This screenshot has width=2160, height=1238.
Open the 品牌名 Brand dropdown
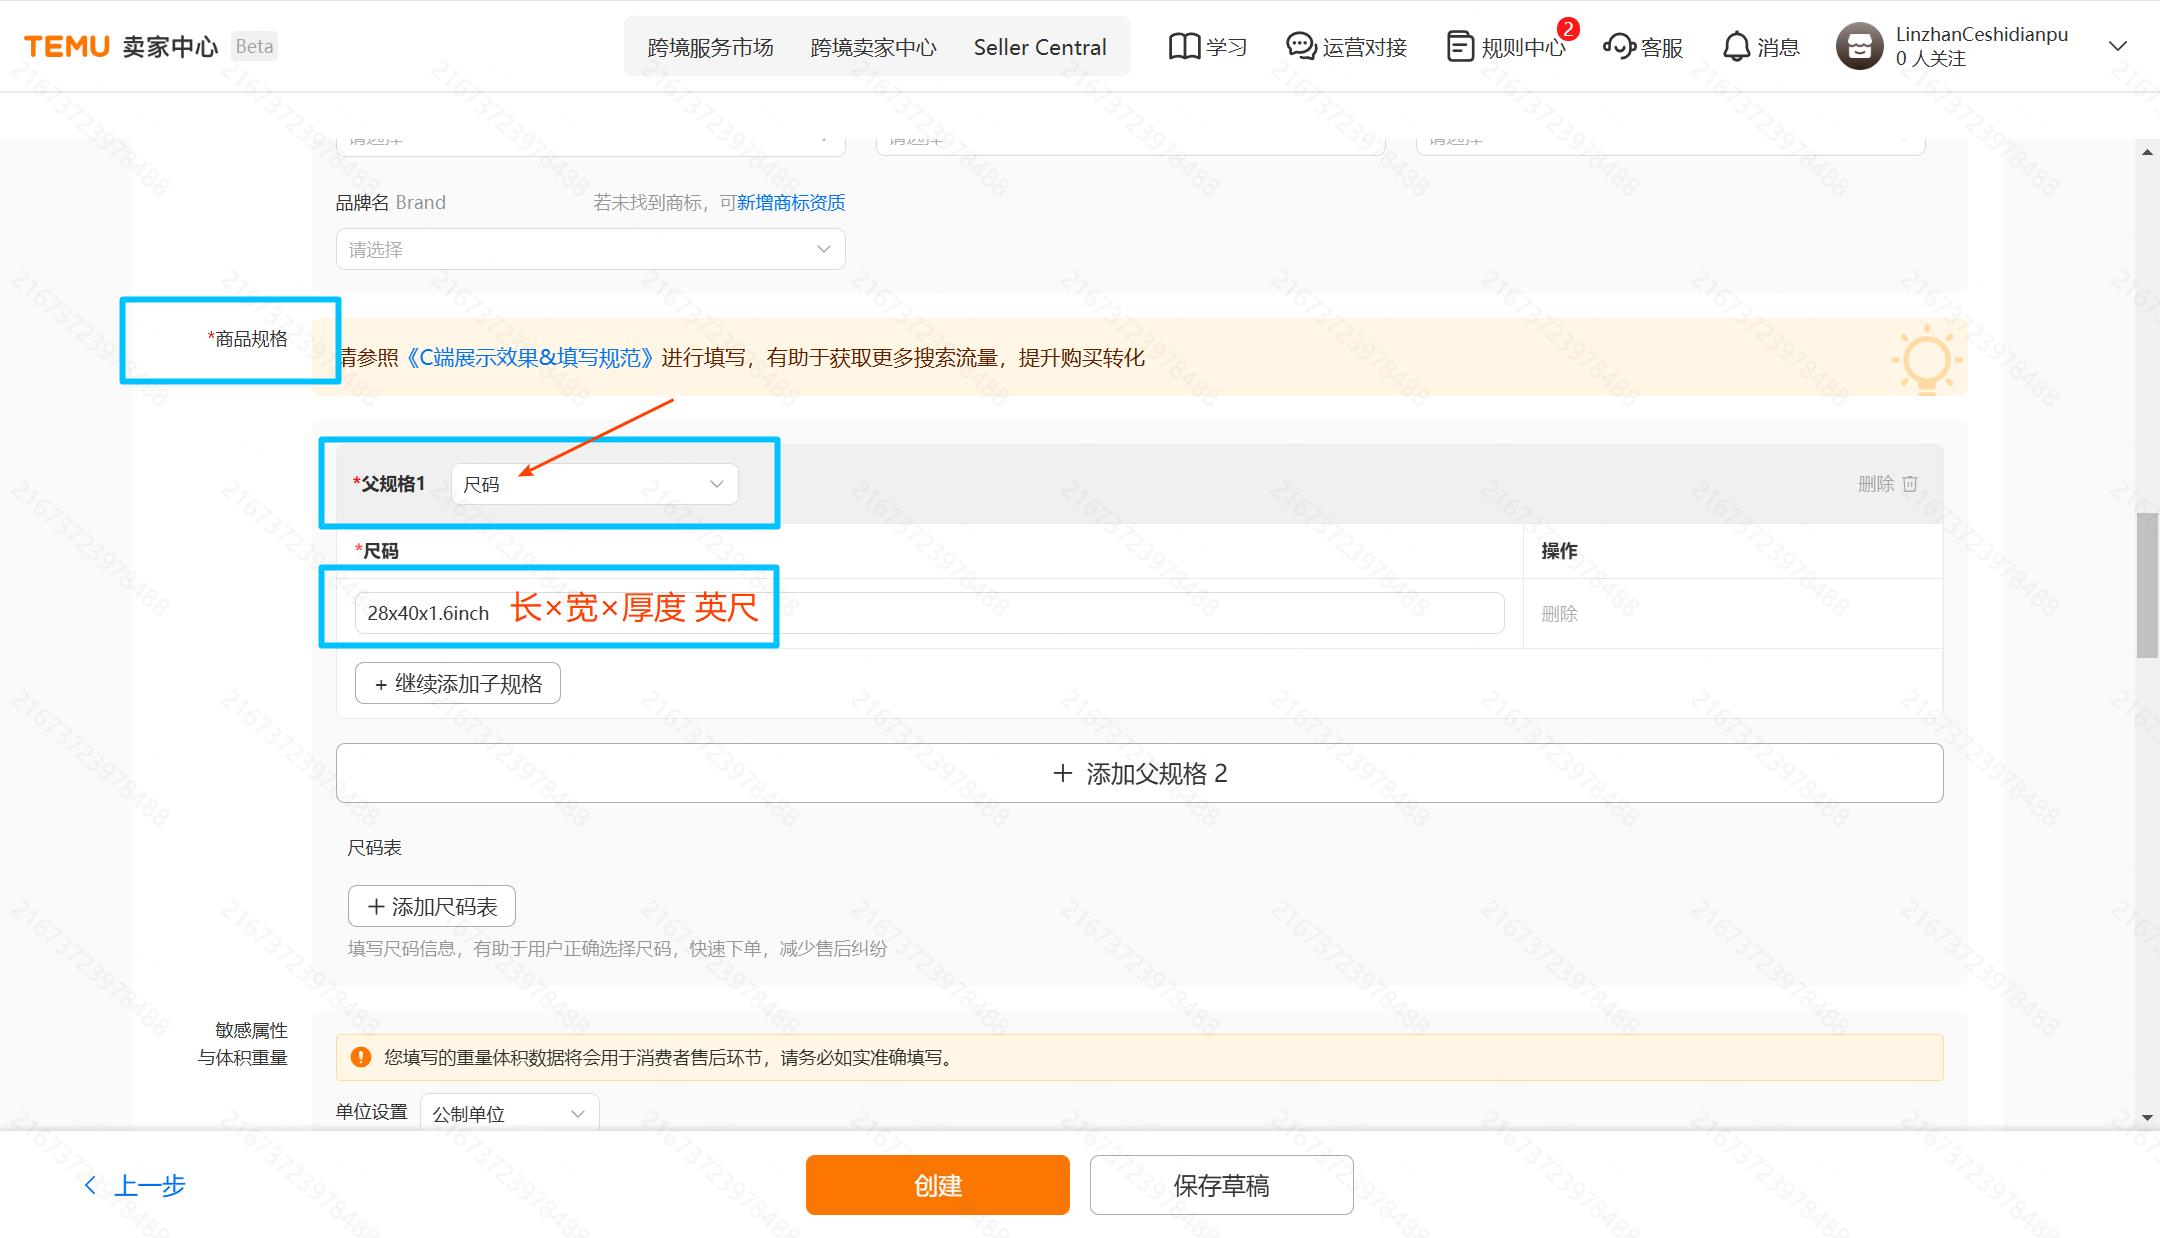[589, 249]
